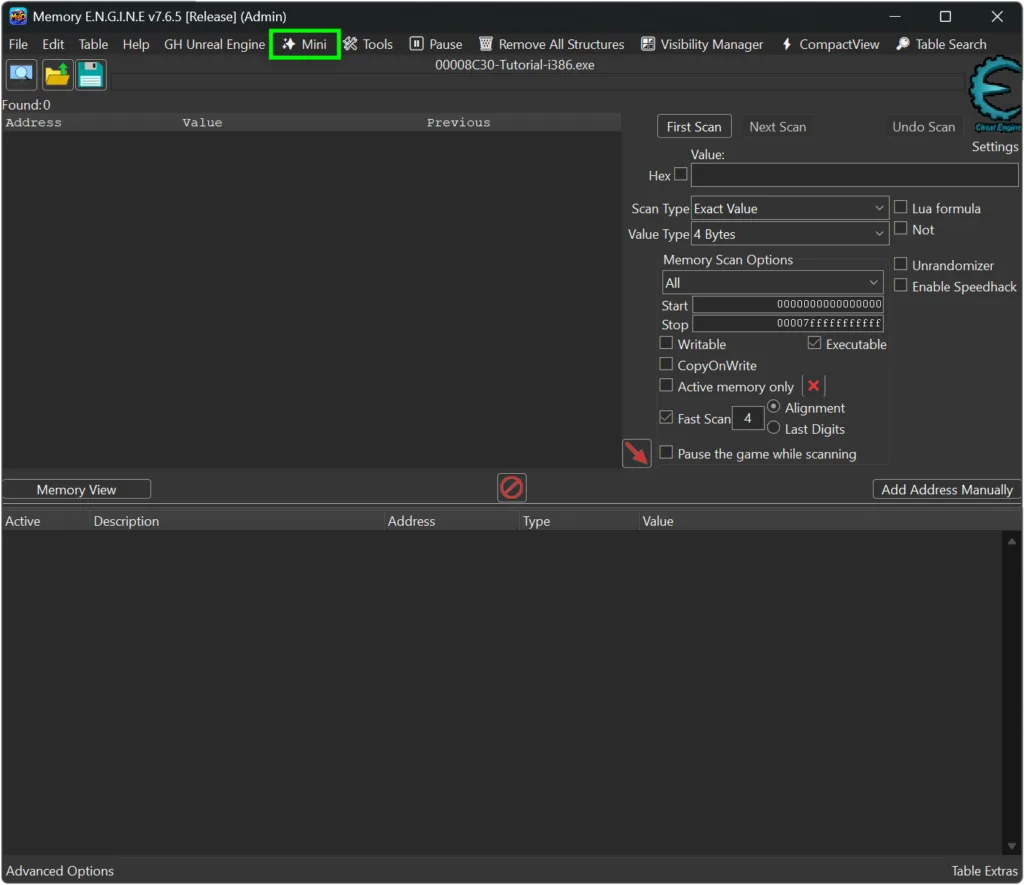Open the Edit menu

[x=53, y=44]
